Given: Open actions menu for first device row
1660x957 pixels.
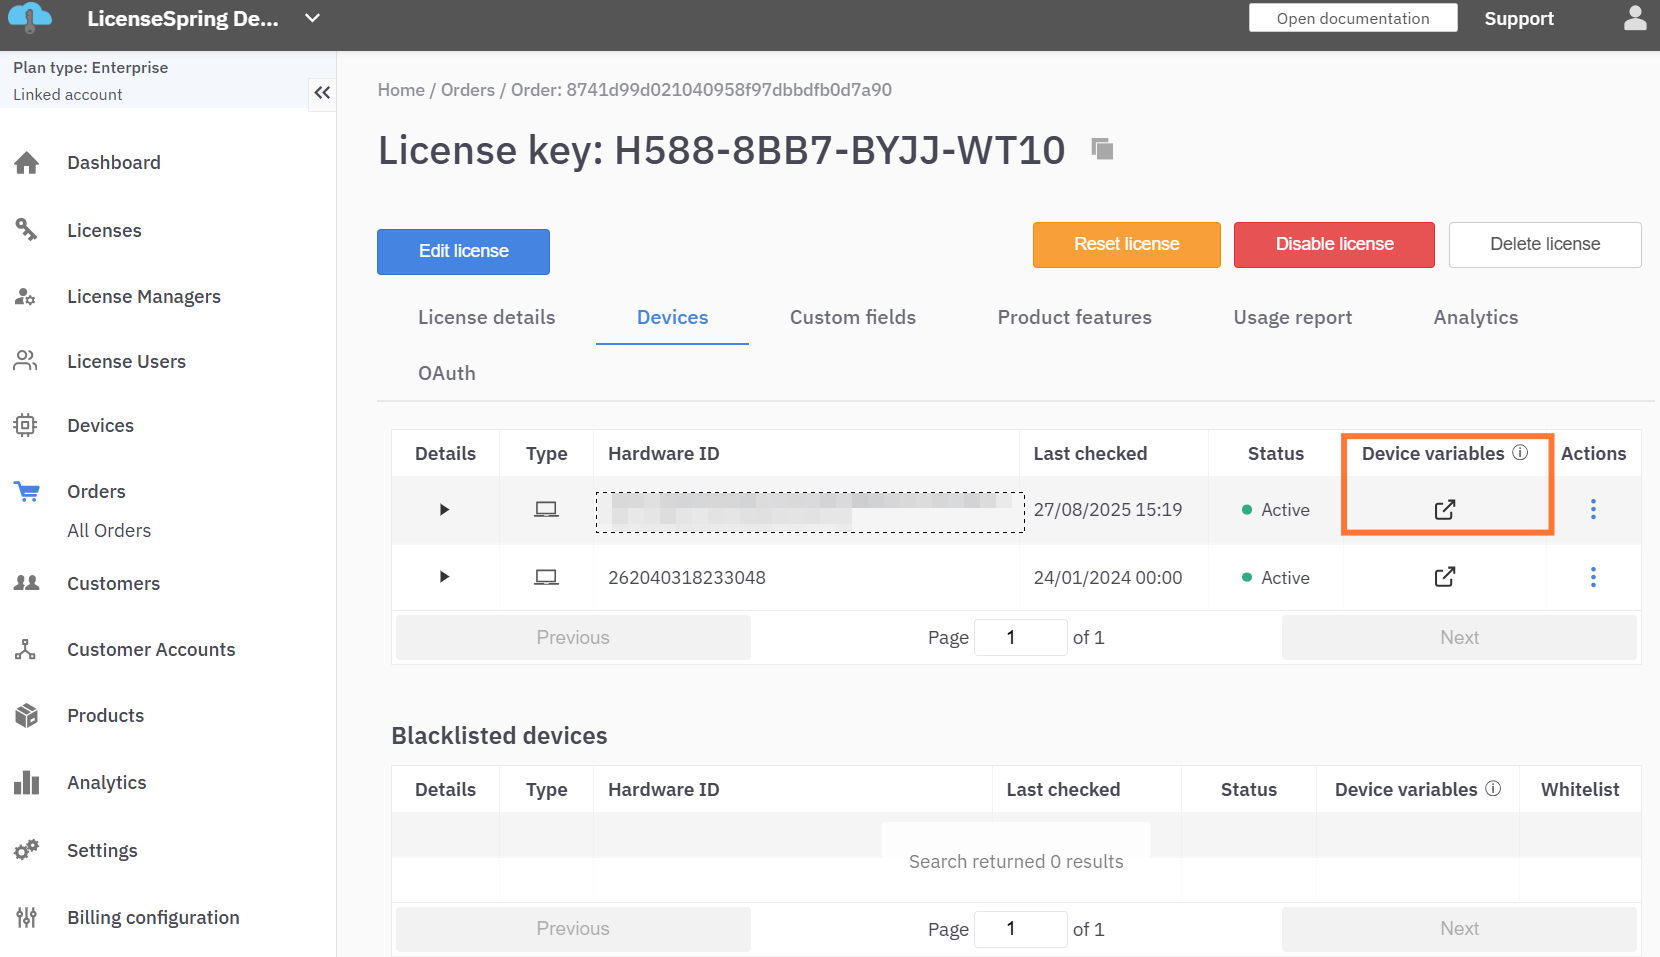Looking at the screenshot, I should coord(1593,509).
